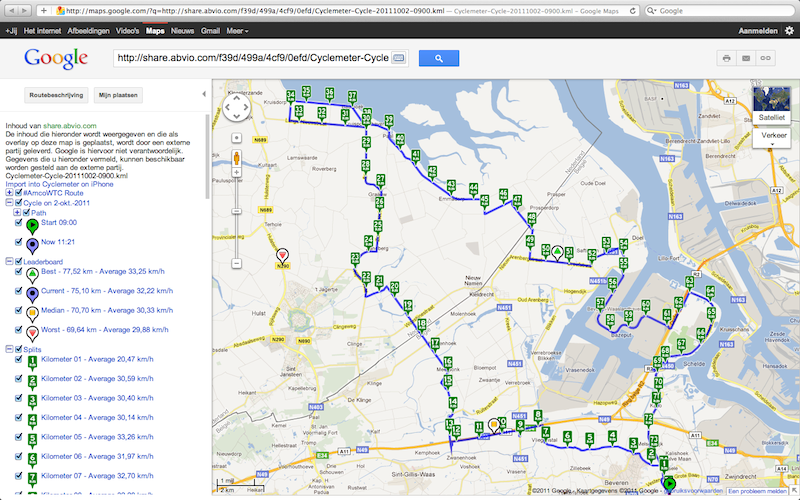800x500 pixels.
Task: Click the kilometer 19 marker on the map
Action: (x=408, y=307)
